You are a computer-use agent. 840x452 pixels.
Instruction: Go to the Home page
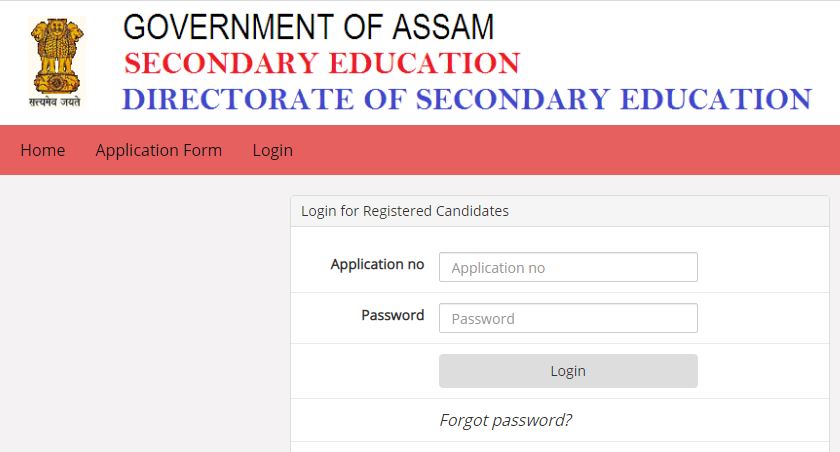click(42, 150)
